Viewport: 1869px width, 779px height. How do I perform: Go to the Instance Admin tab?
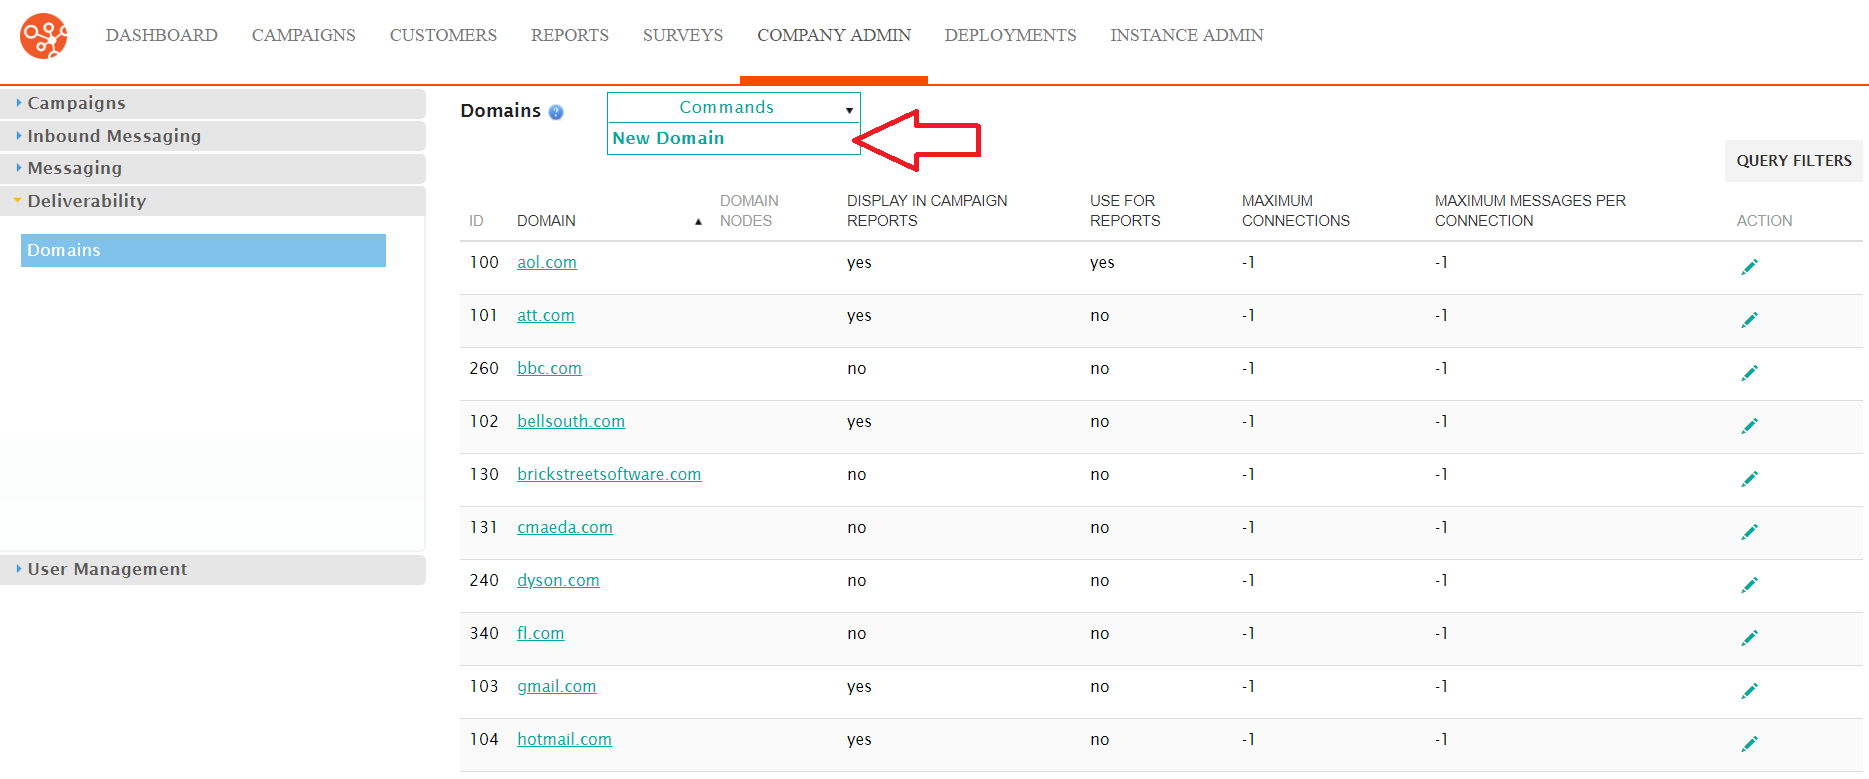pos(1187,35)
